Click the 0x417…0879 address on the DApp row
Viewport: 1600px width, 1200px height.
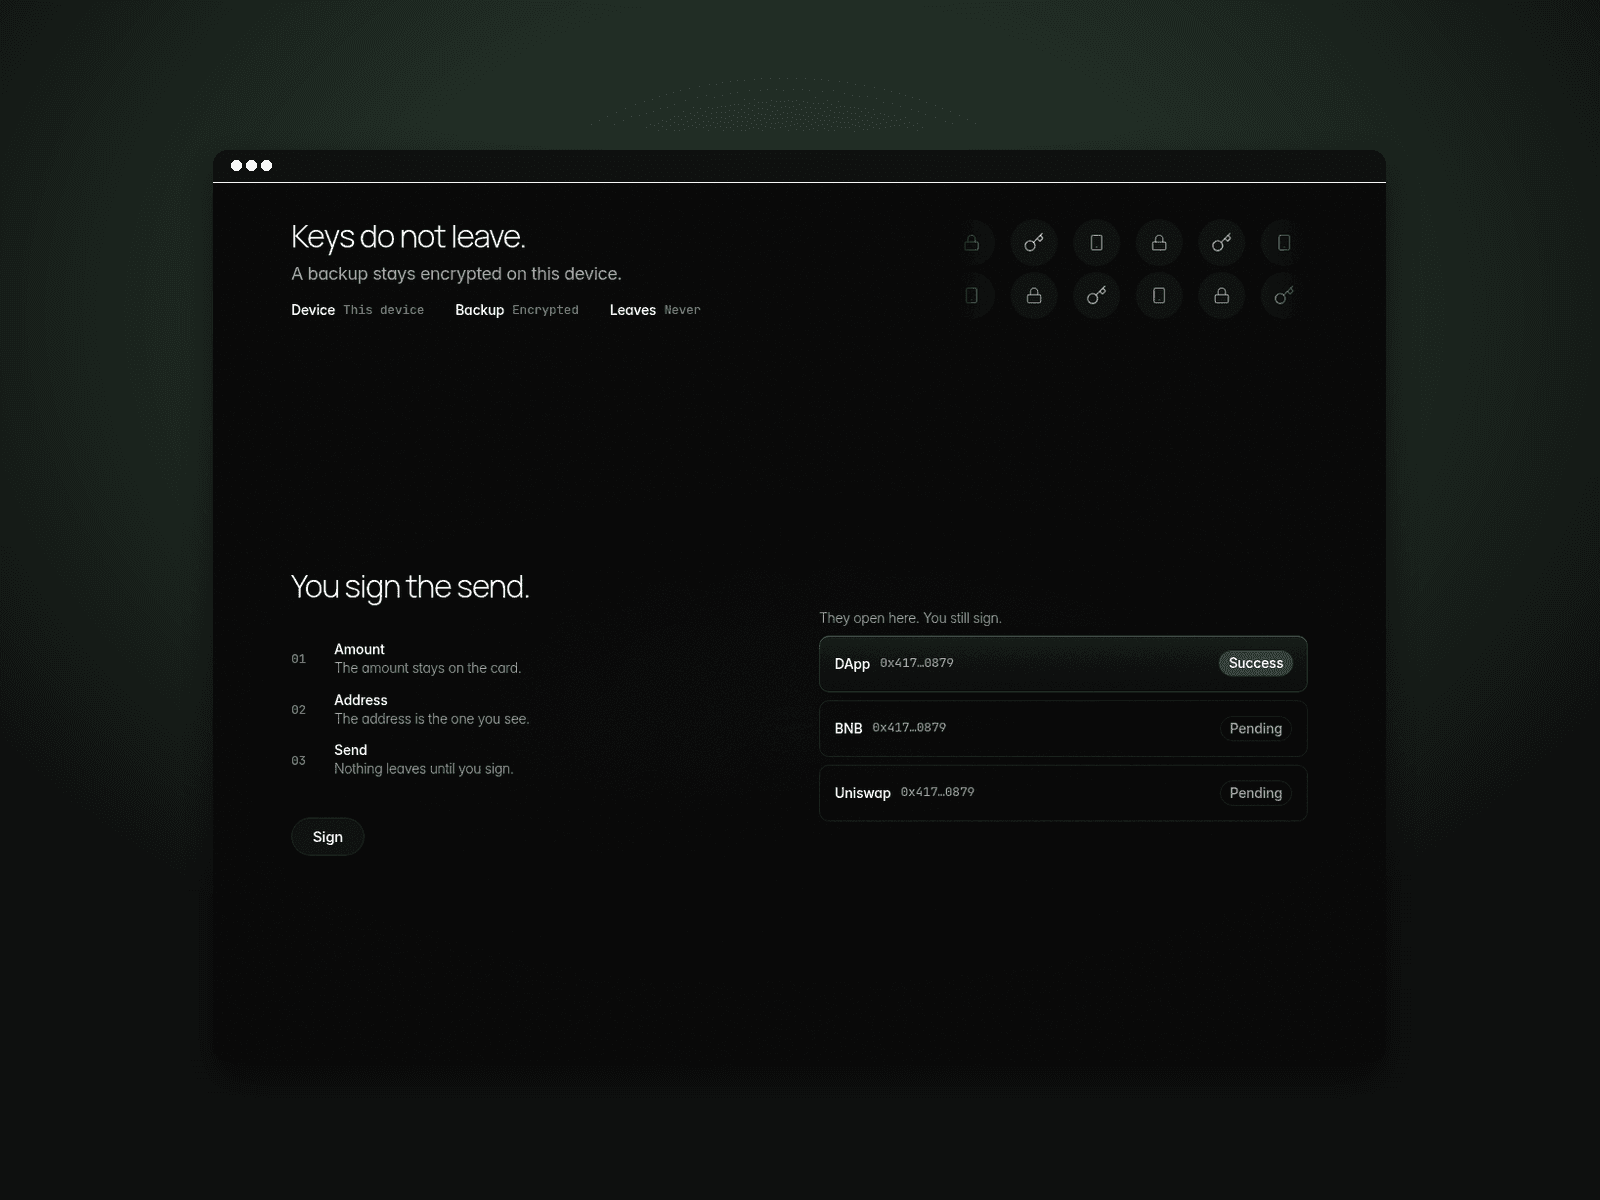click(917, 663)
